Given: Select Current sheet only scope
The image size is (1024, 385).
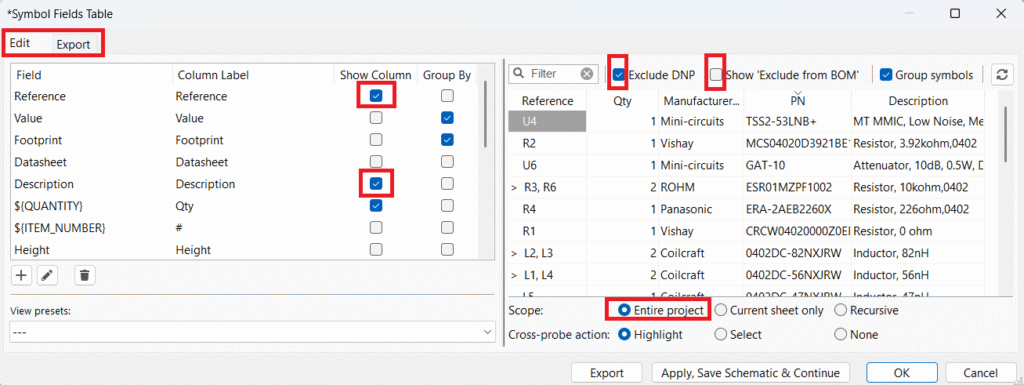Looking at the screenshot, I should 721,311.
